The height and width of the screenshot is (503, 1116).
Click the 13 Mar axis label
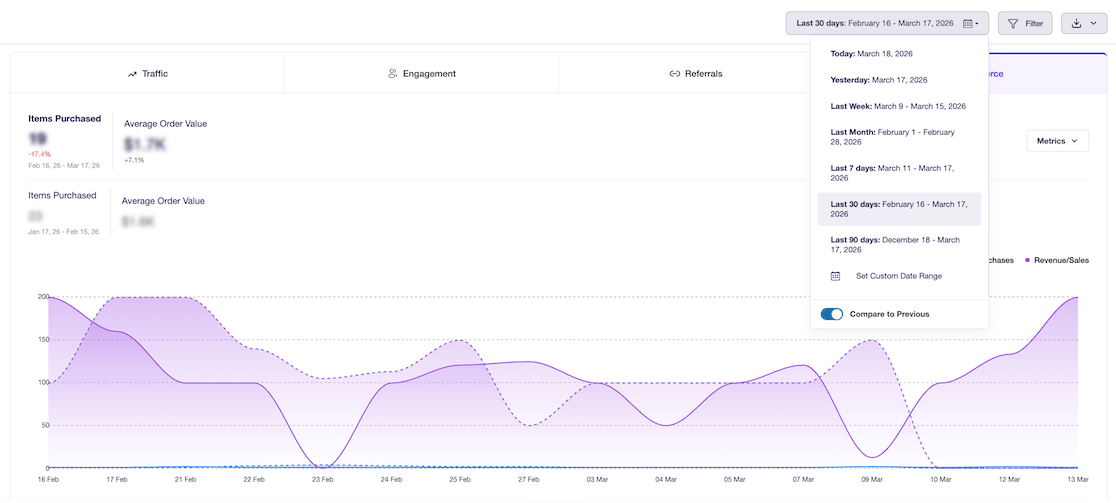pyautogui.click(x=1078, y=480)
